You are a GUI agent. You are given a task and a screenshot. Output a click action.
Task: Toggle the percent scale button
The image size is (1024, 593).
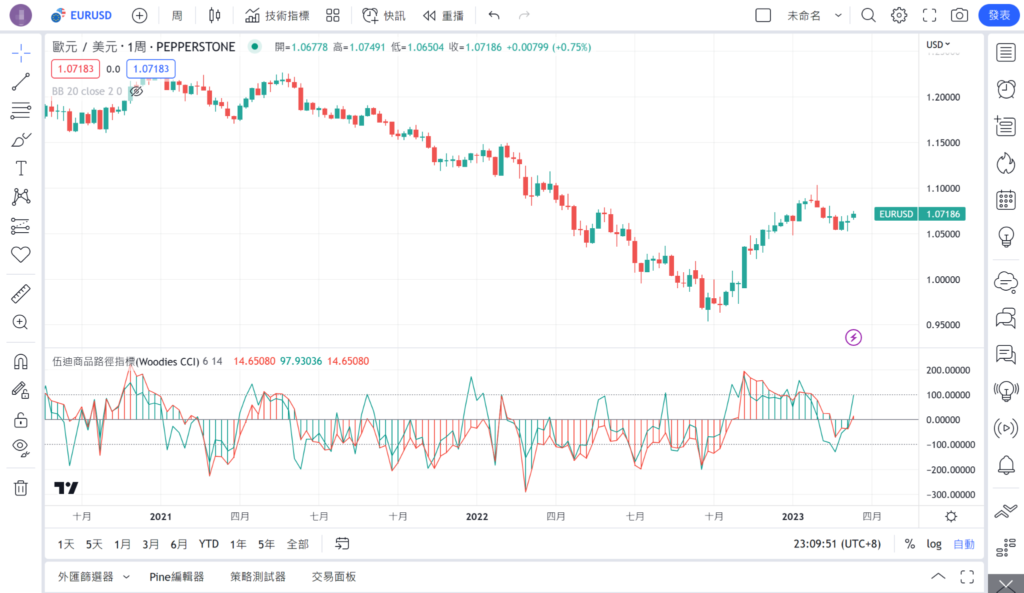coord(910,544)
